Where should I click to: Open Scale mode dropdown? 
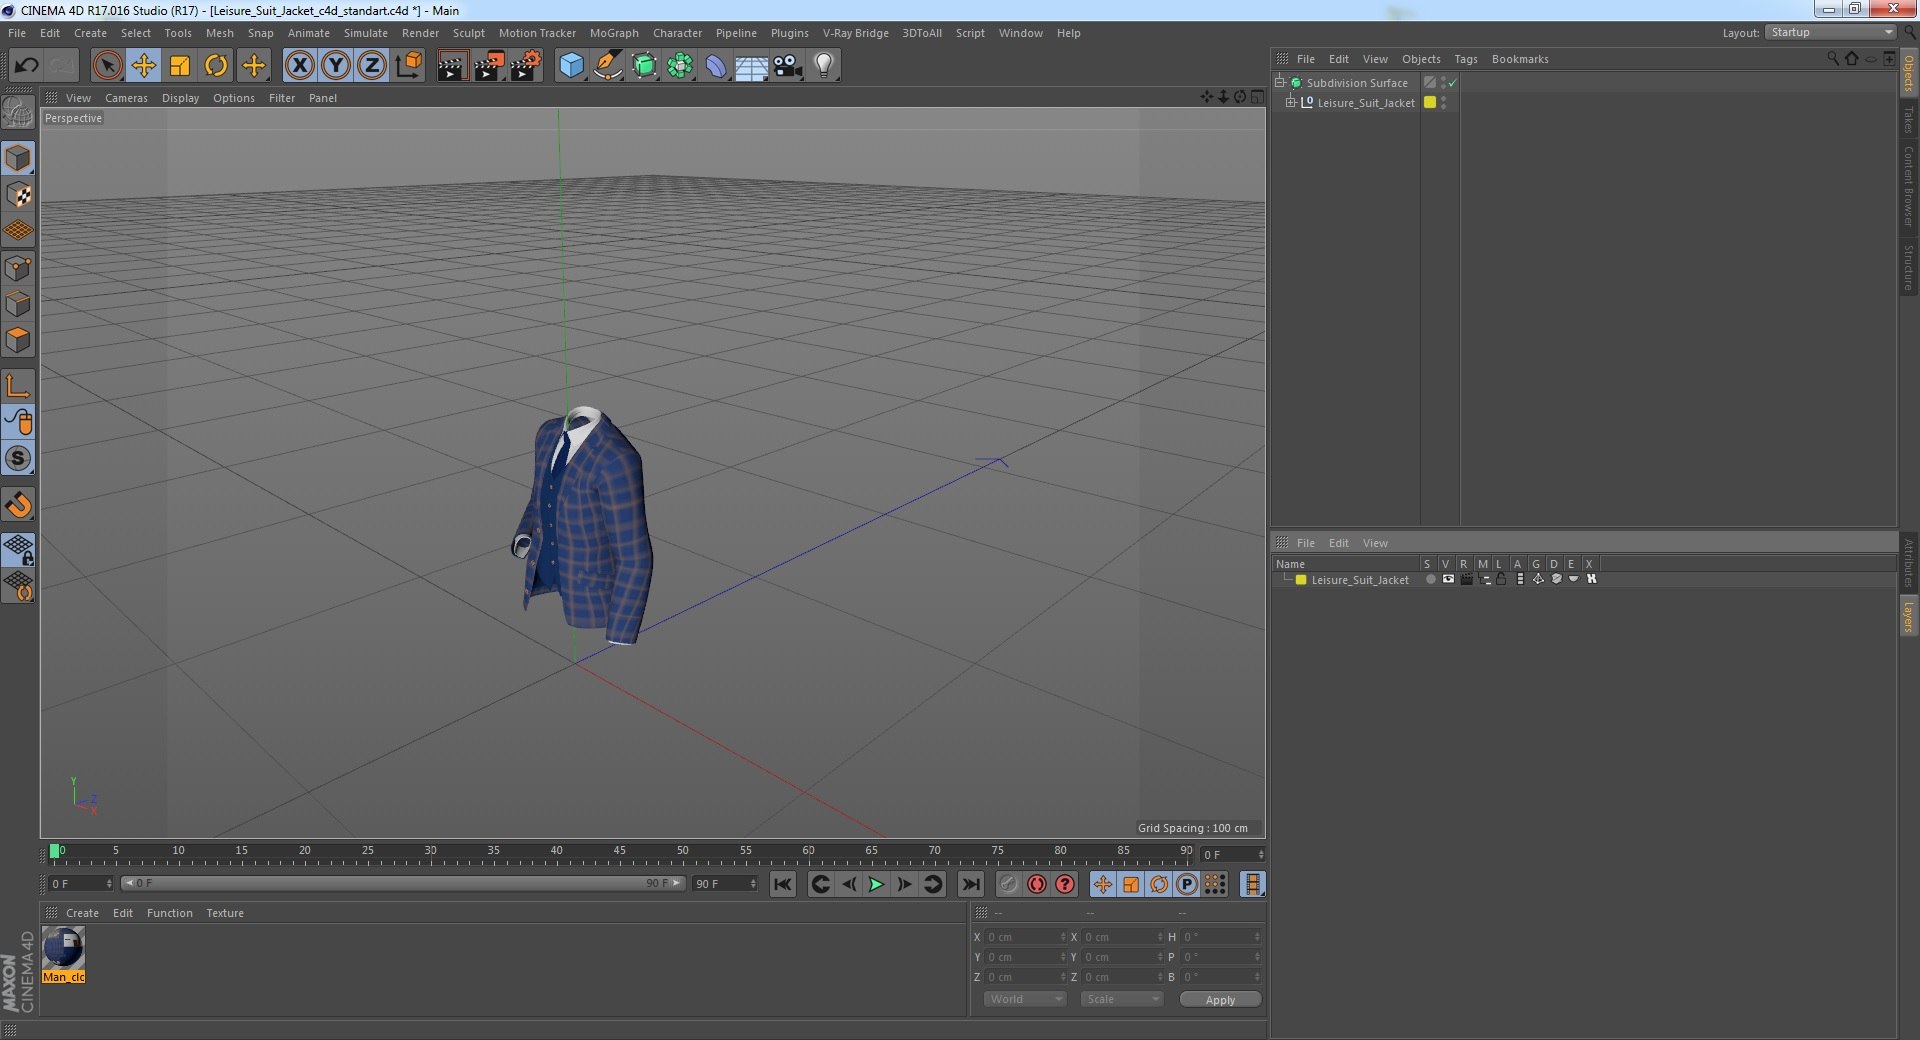coord(1121,999)
